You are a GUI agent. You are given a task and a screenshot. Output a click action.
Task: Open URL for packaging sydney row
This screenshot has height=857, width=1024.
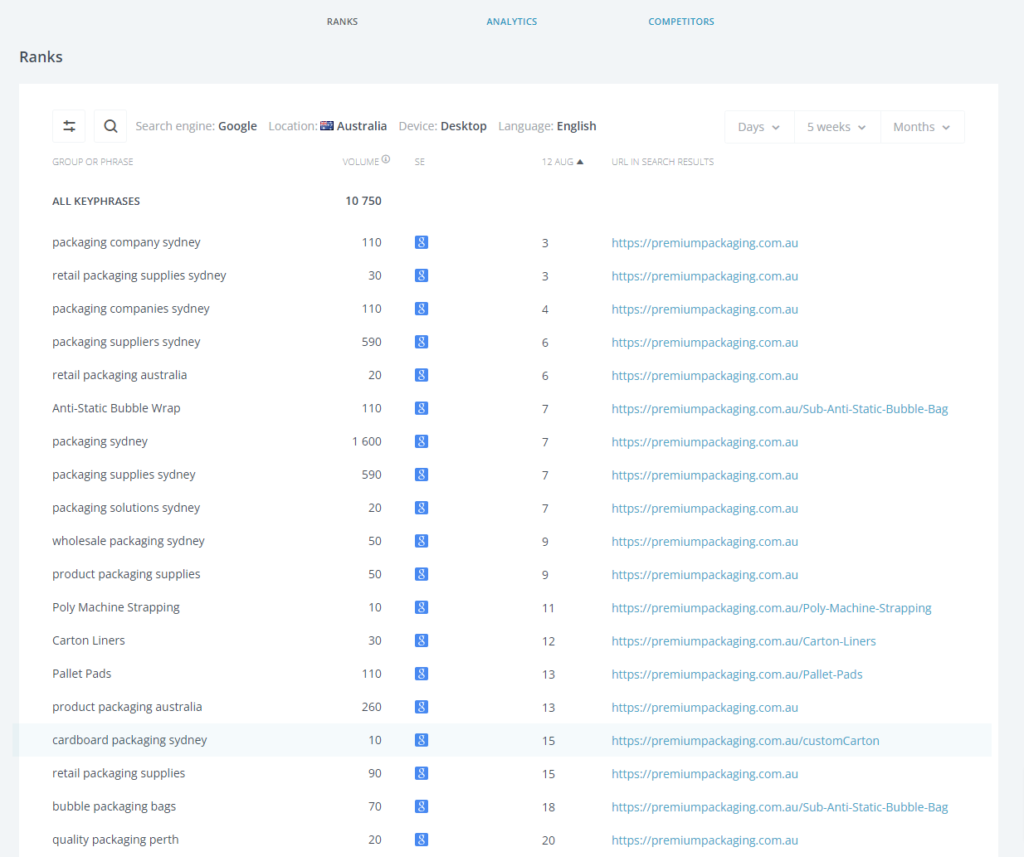click(705, 442)
